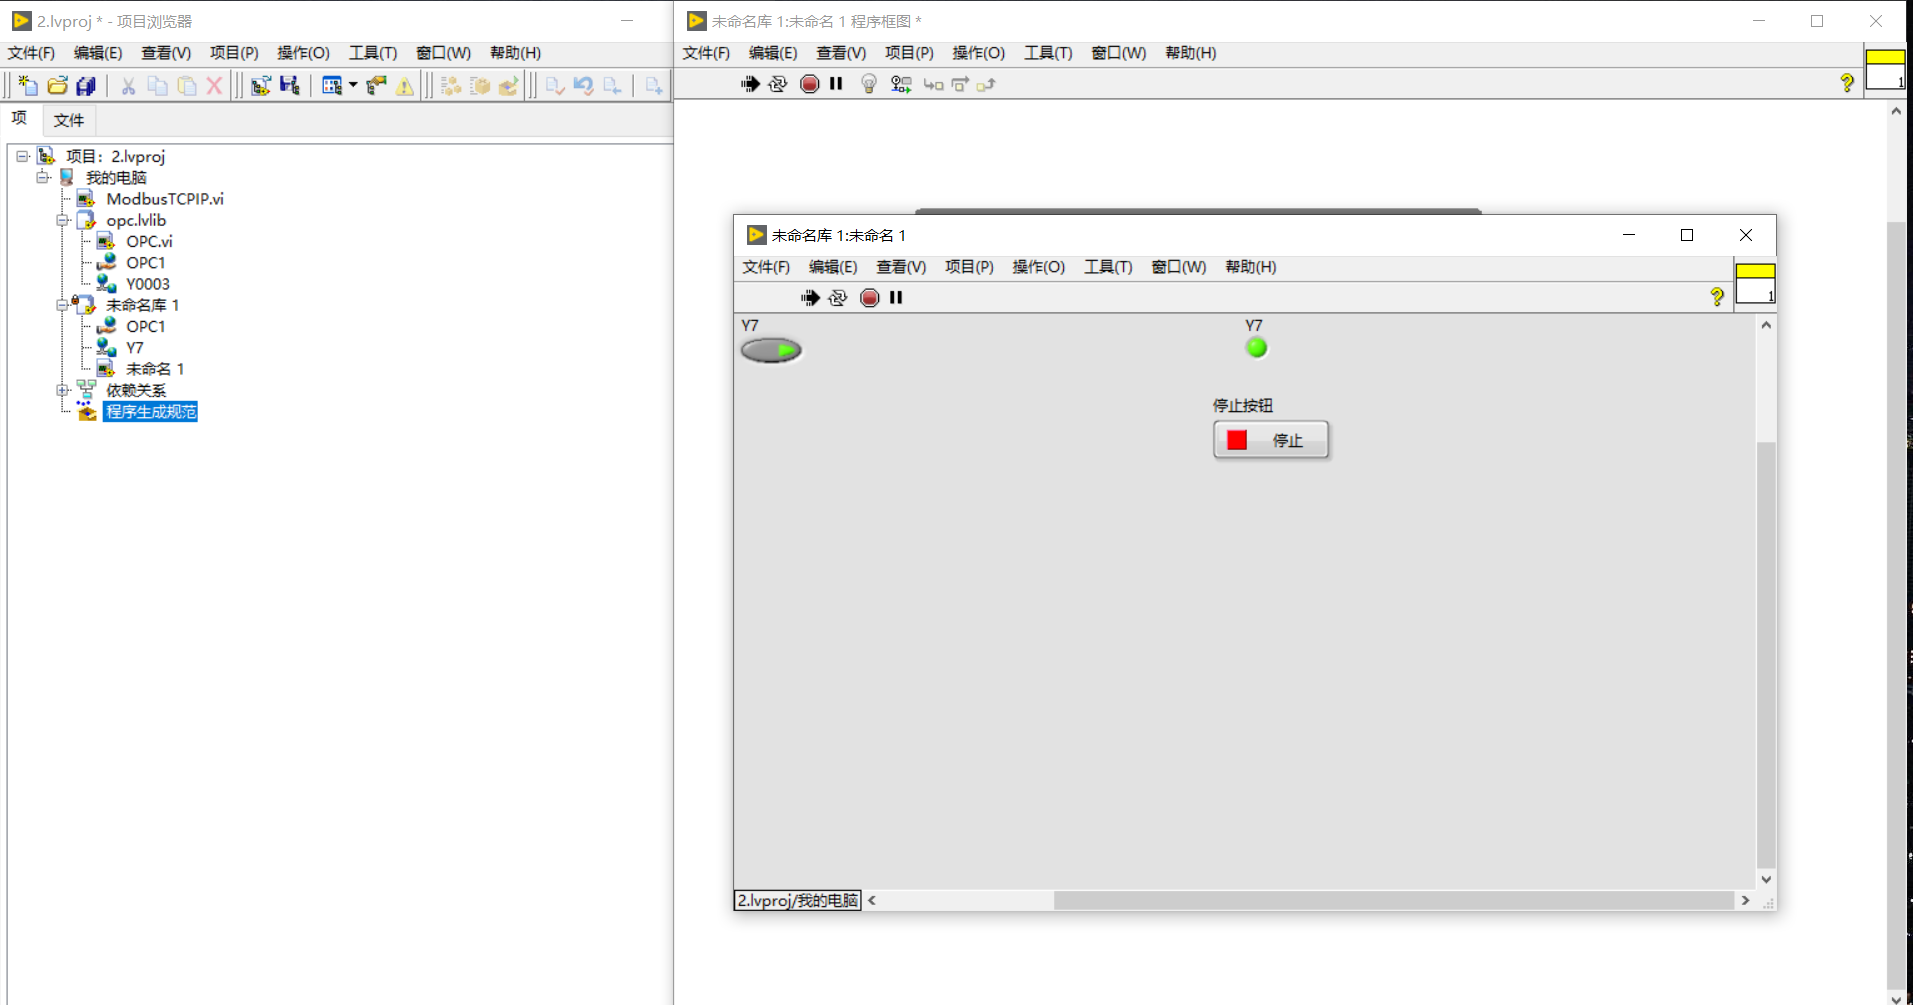Expand the 依赖关系 tree item
This screenshot has height=1005, width=1913.
(62, 390)
